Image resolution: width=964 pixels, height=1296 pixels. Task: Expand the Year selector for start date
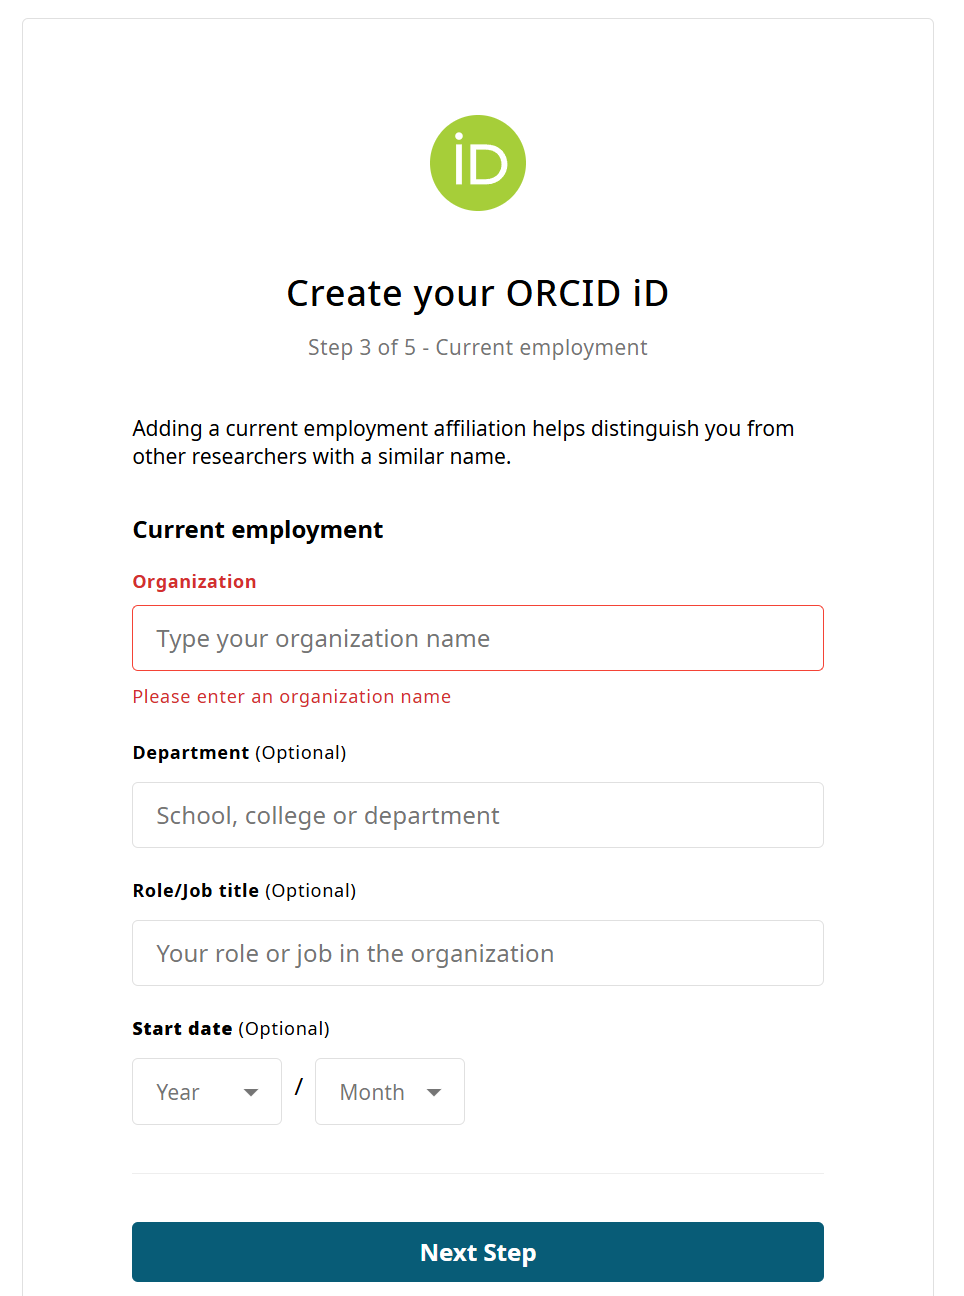(x=206, y=1092)
